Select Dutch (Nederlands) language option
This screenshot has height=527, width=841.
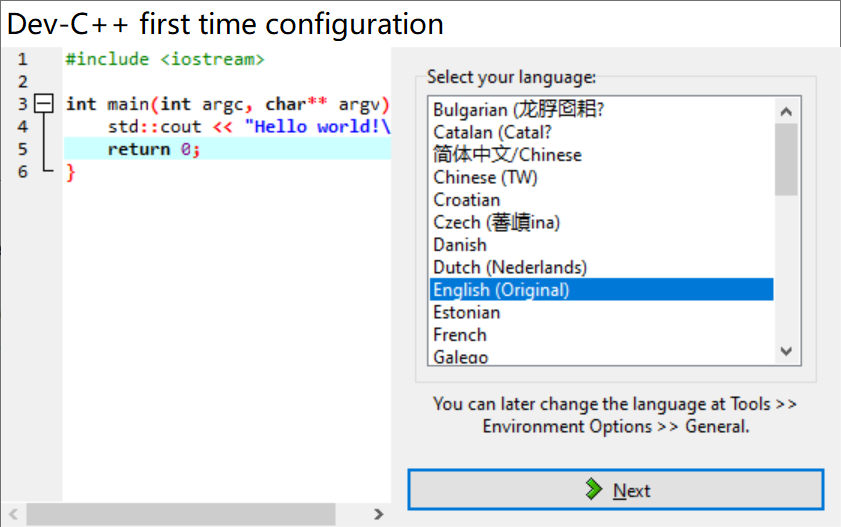(601, 268)
